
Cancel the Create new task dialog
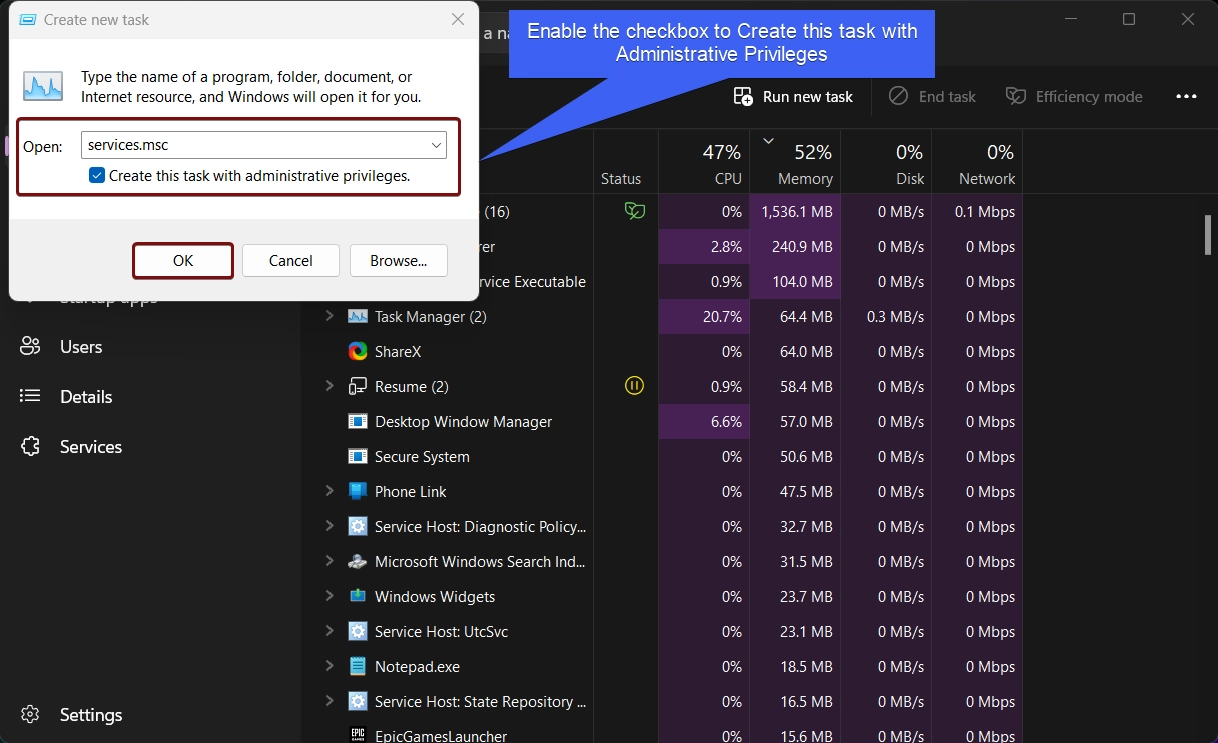click(291, 261)
